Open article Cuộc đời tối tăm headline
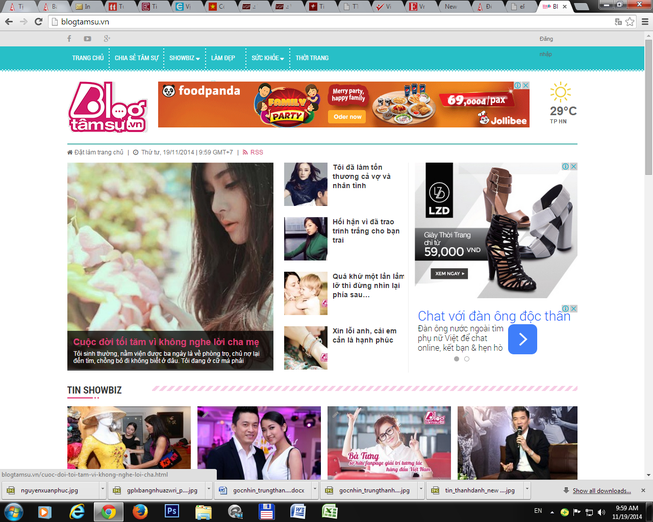 [x=166, y=342]
